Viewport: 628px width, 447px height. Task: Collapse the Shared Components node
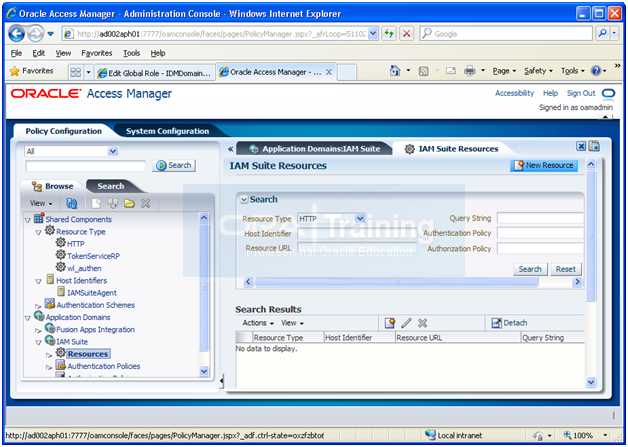[x=28, y=220]
